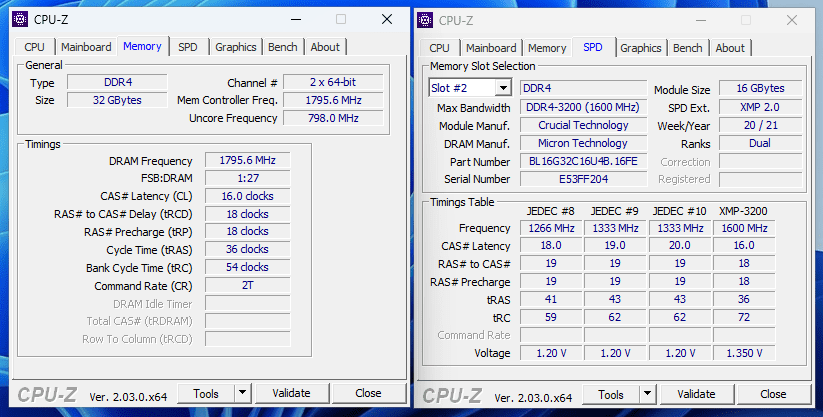Click Cycle Time (tRAS) 36 clocks value
The image size is (823, 417).
[247, 249]
